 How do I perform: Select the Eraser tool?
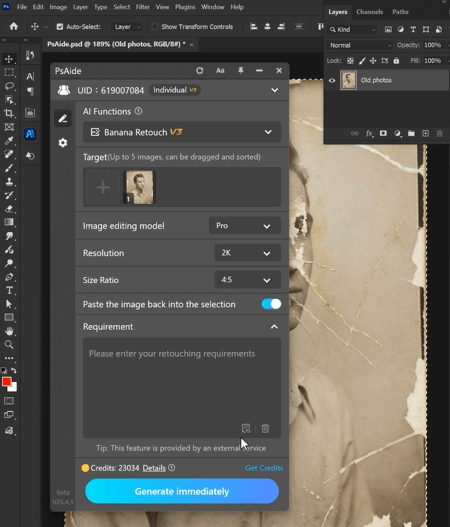click(9, 209)
